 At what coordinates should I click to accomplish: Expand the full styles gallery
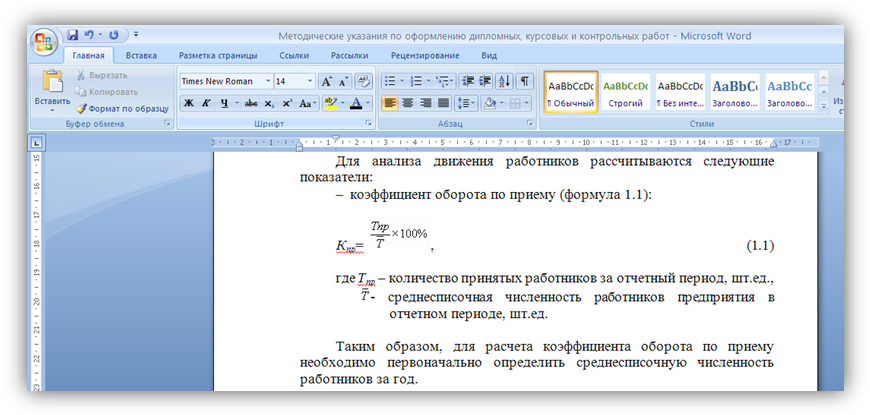(x=824, y=105)
